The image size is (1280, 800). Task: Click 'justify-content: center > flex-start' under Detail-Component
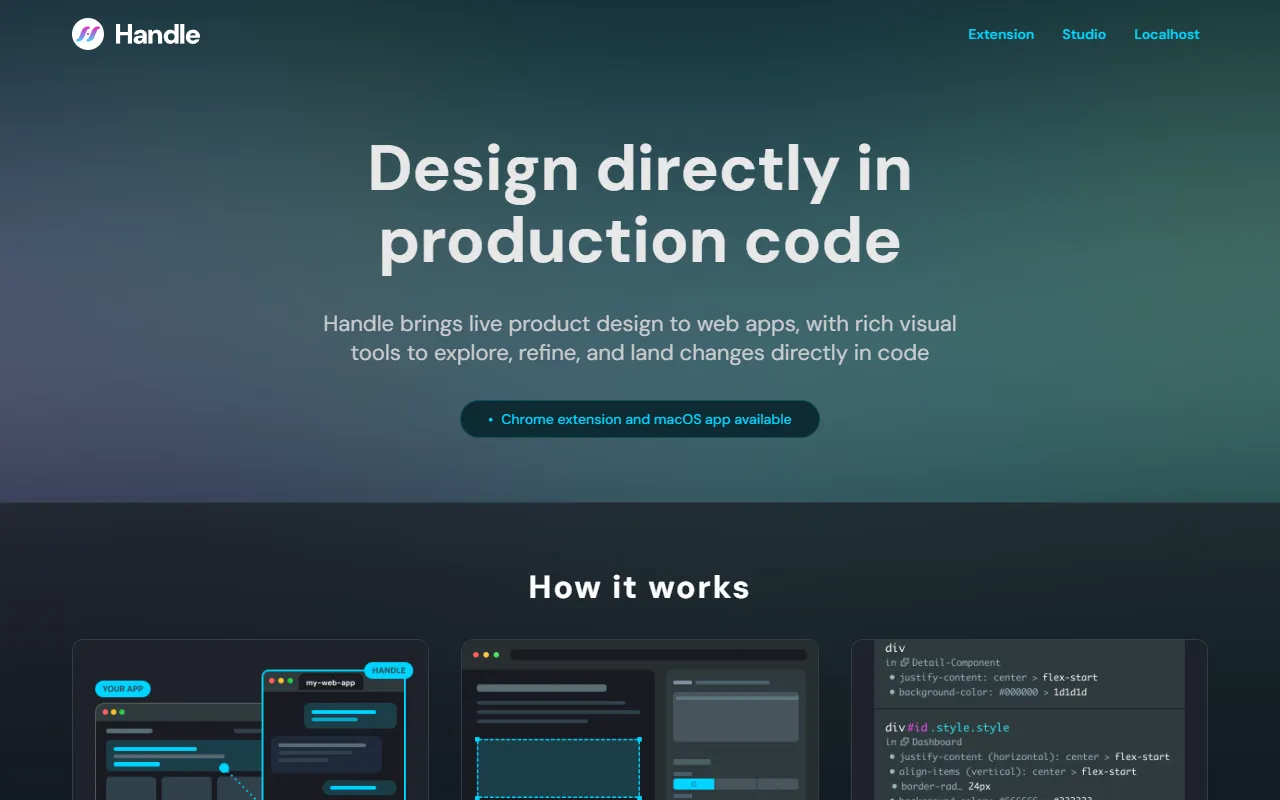(993, 677)
